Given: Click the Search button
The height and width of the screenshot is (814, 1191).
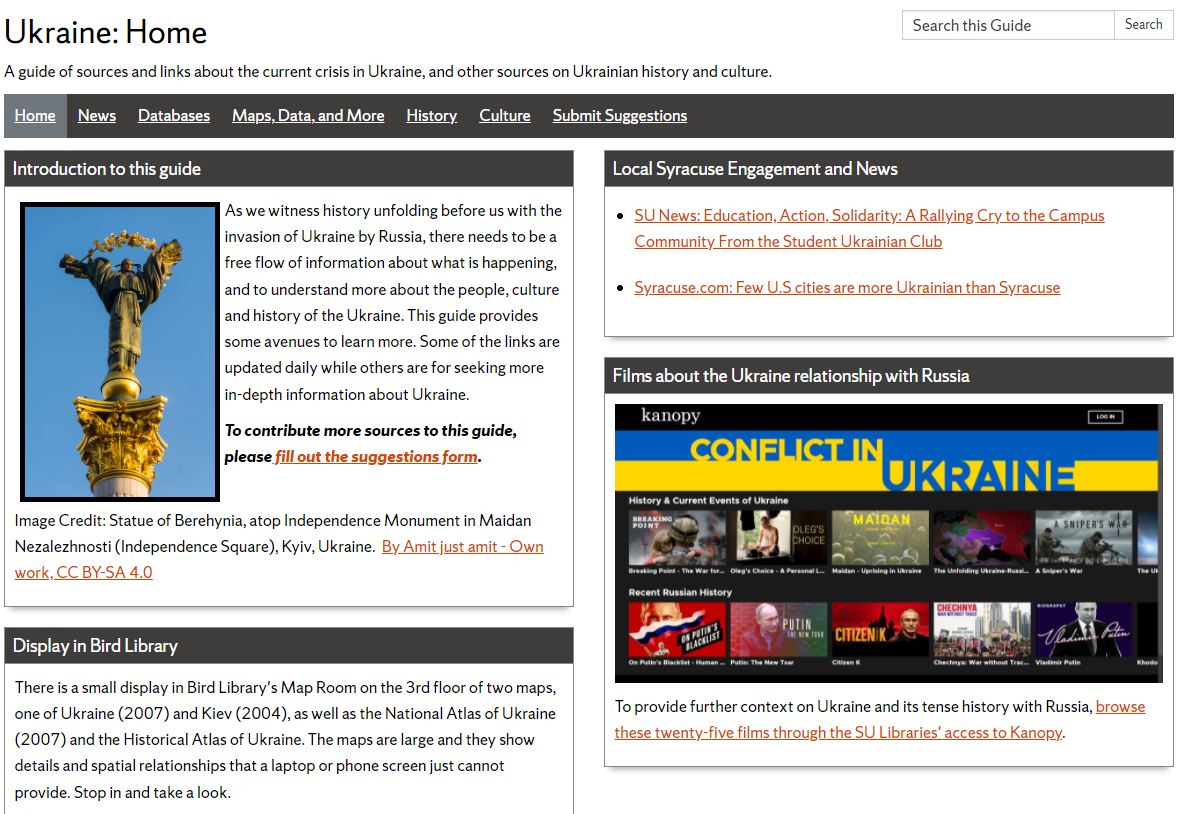Looking at the screenshot, I should coord(1143,25).
